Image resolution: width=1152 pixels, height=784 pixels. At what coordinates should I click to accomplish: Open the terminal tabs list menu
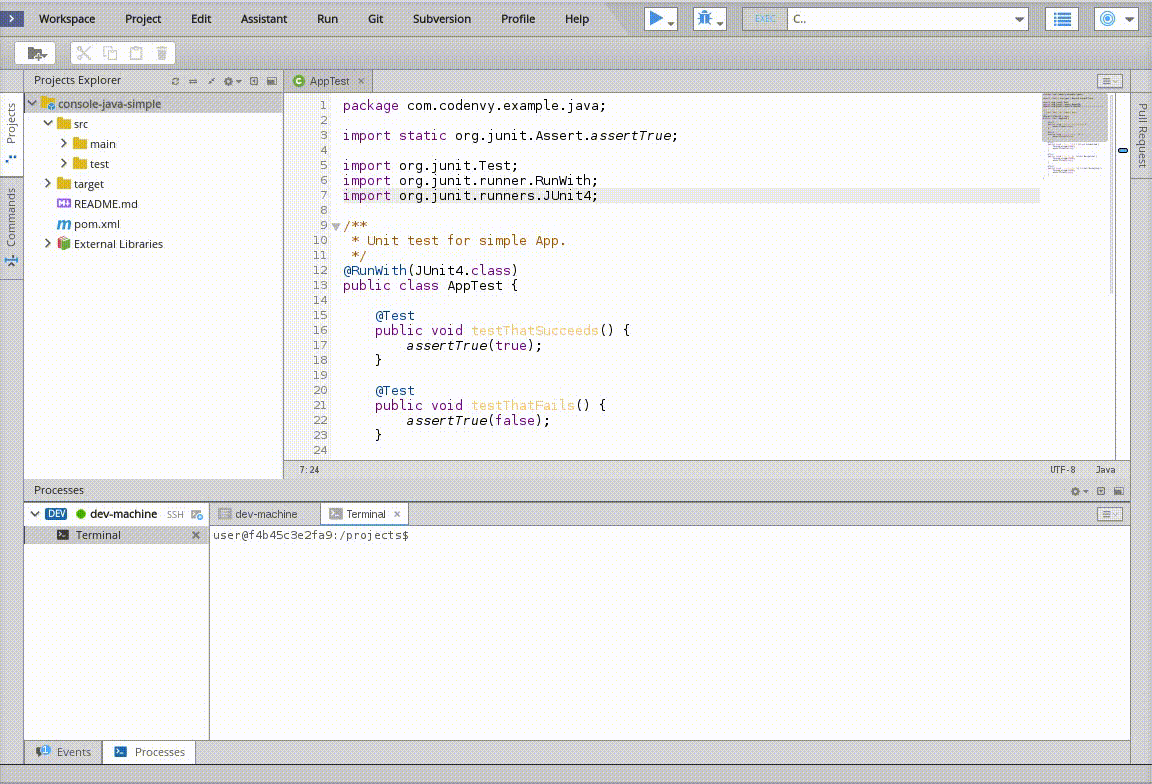point(1109,514)
